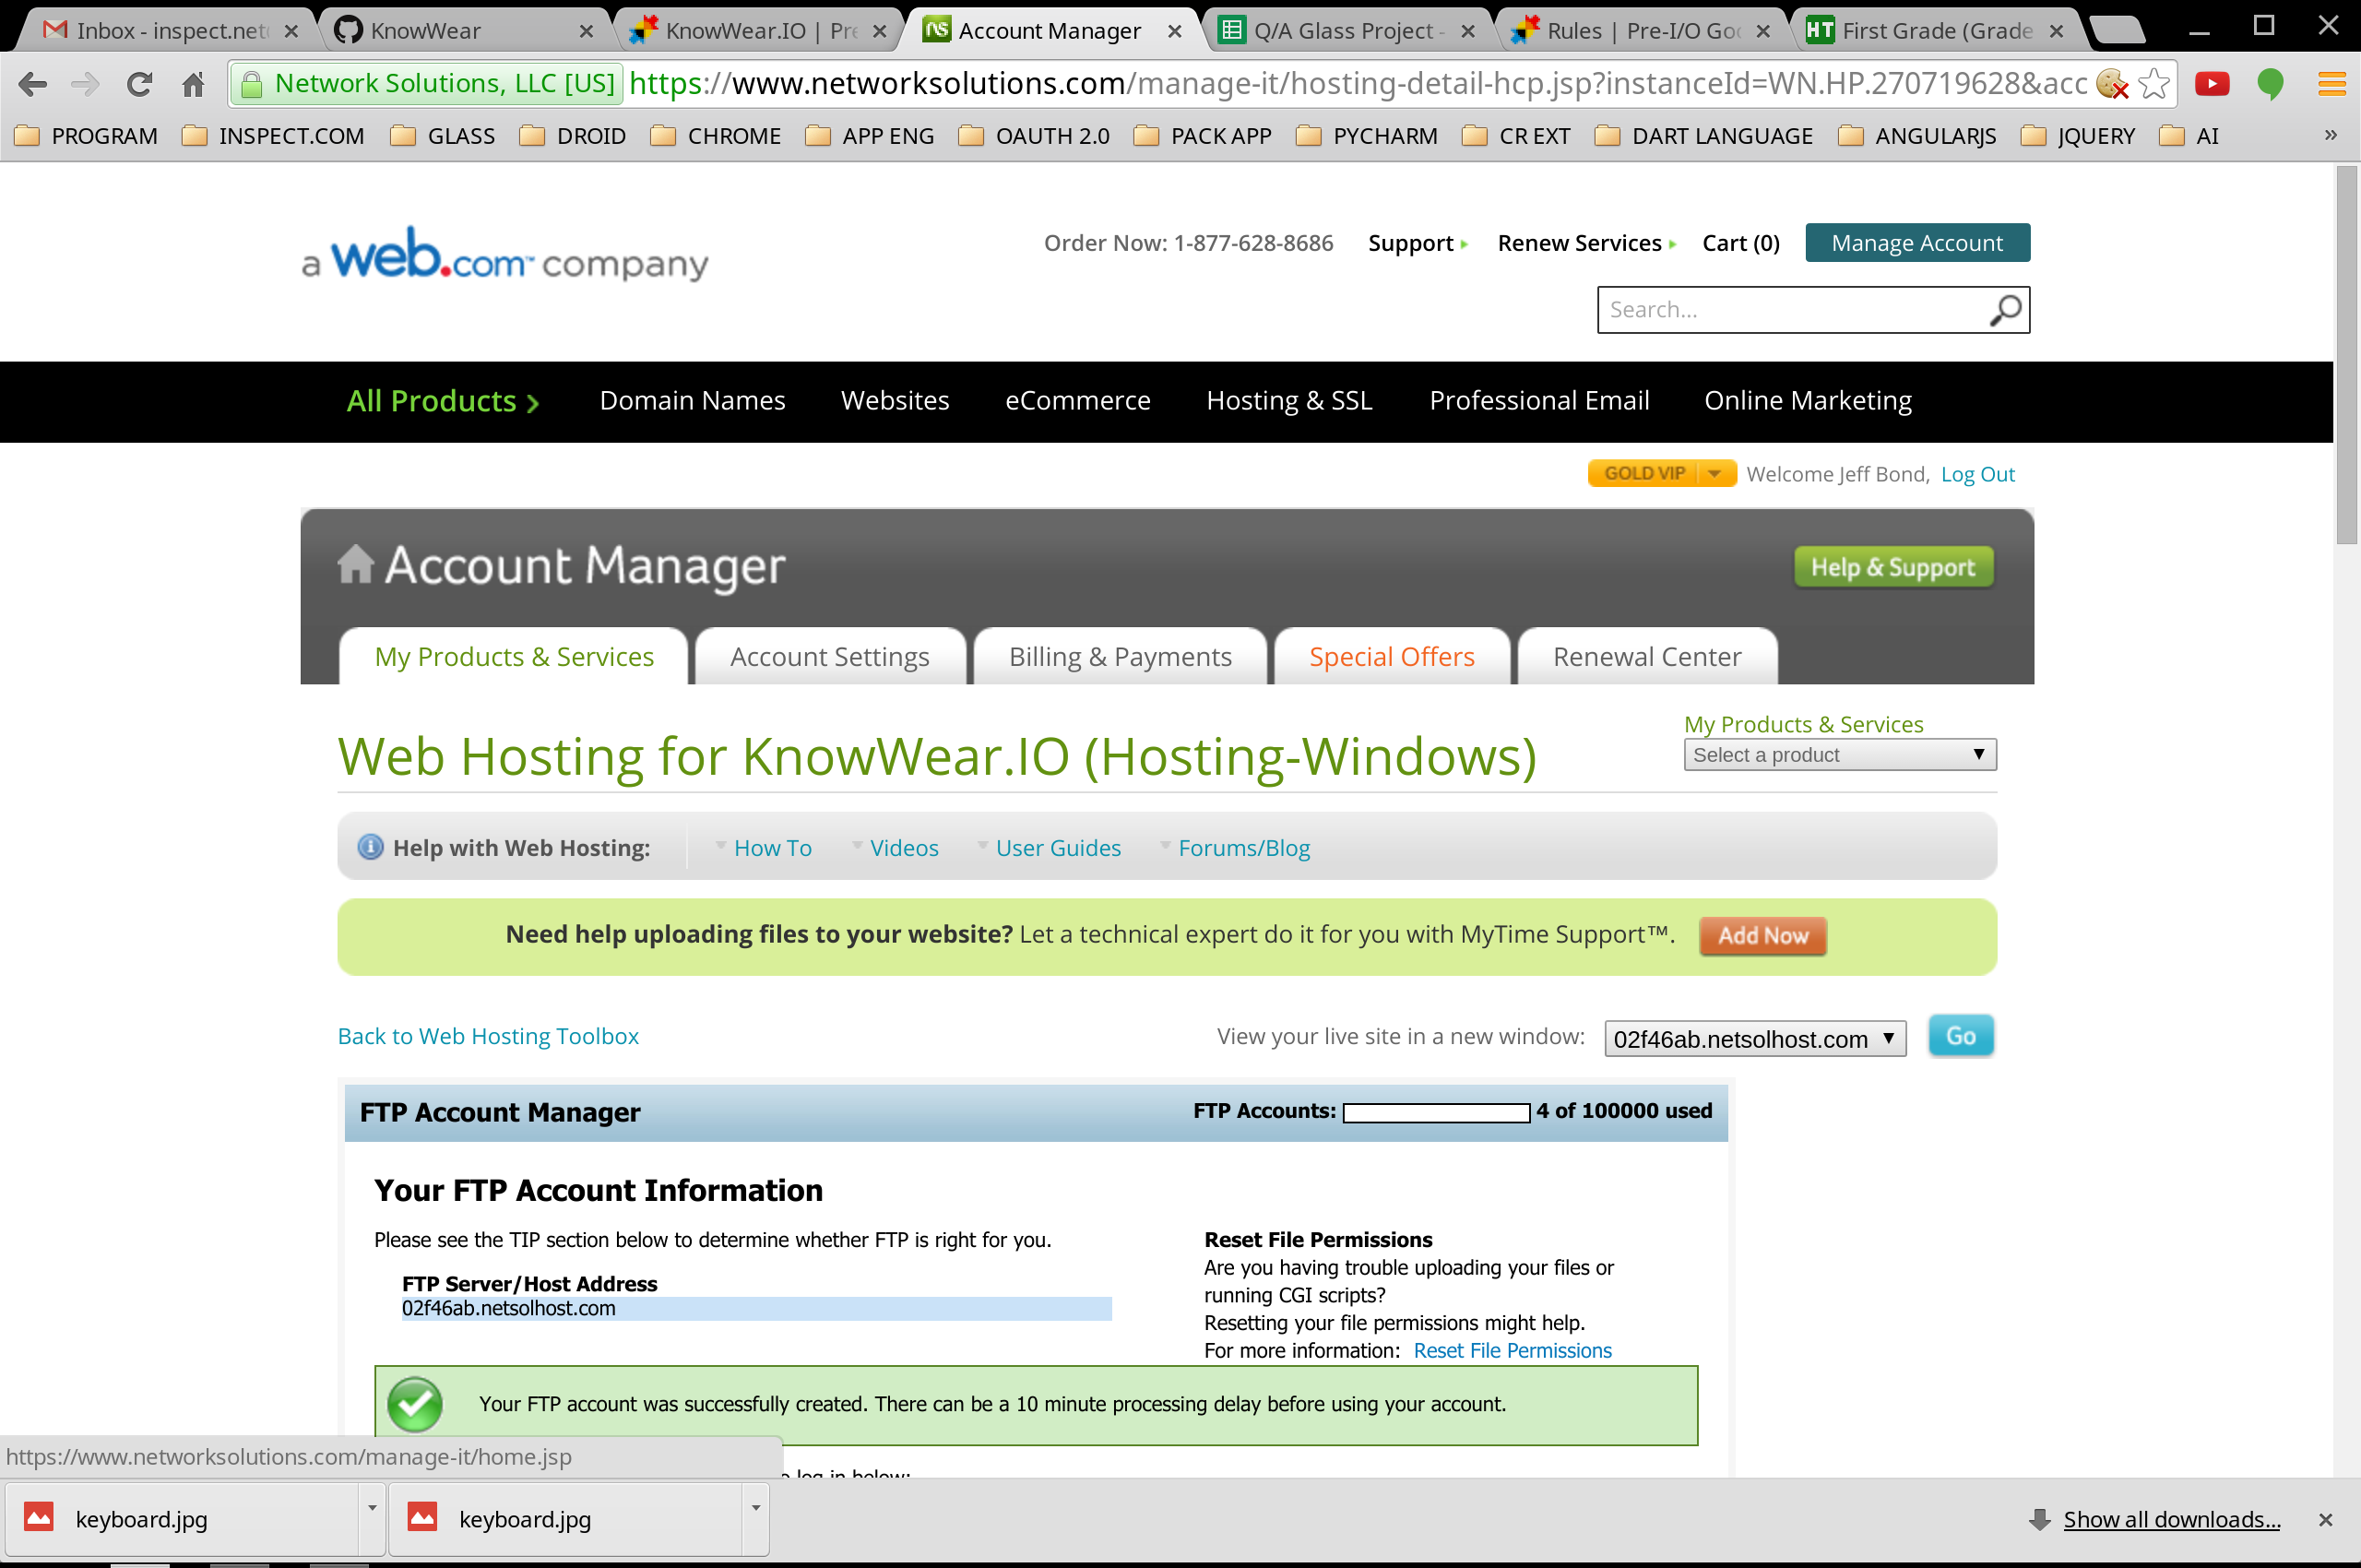The image size is (2361, 1568).
Task: Click the YouTube extension icon
Action: 2211,84
